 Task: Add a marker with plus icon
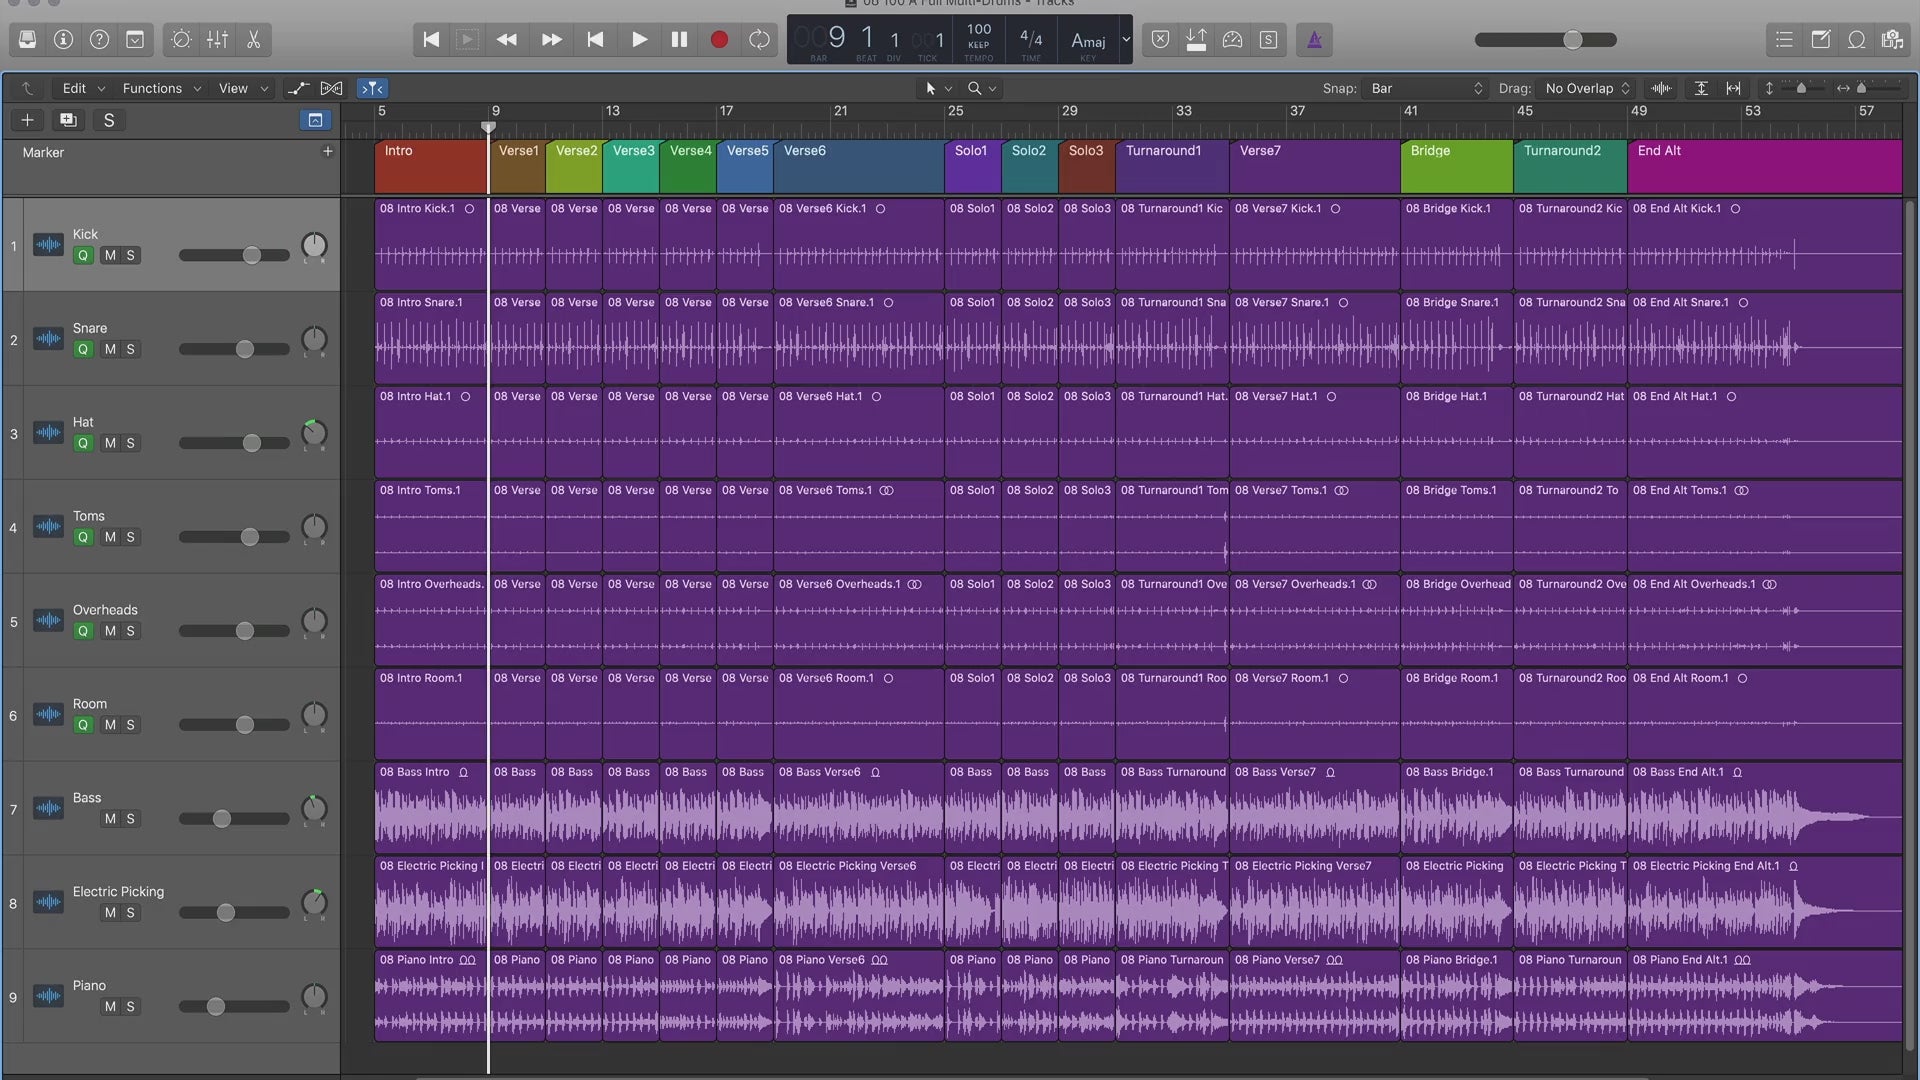click(327, 151)
